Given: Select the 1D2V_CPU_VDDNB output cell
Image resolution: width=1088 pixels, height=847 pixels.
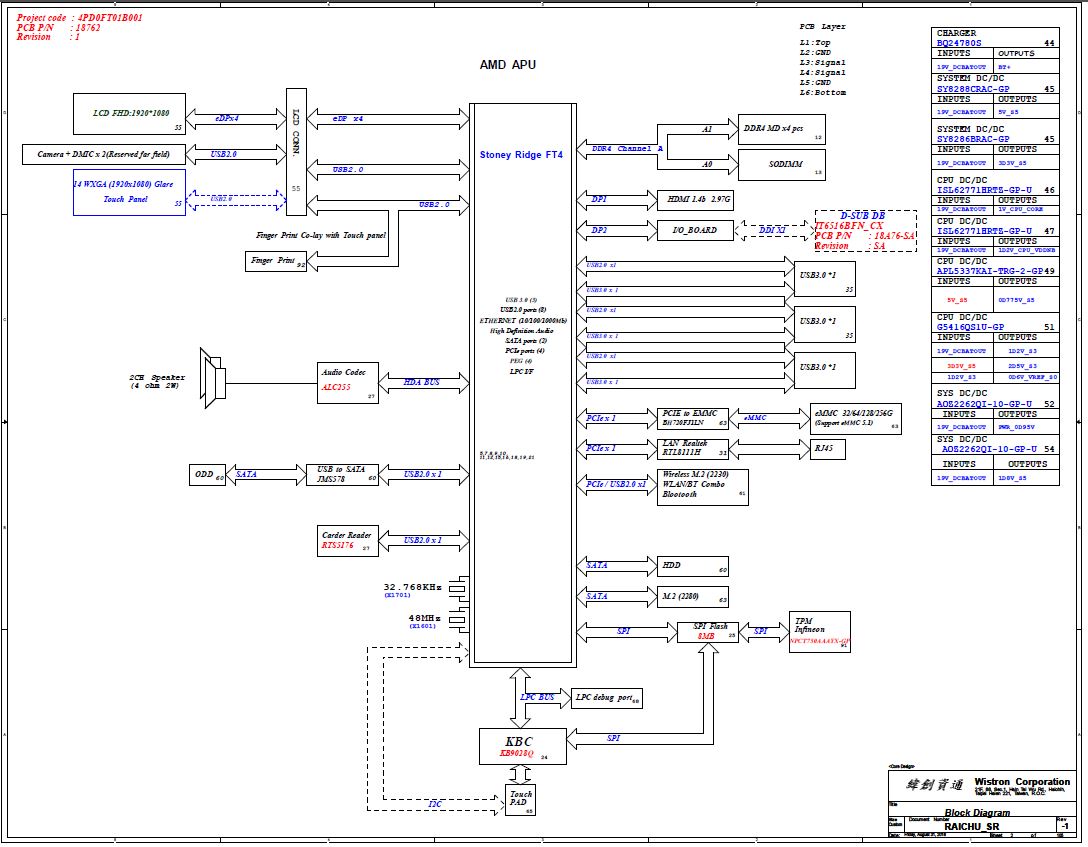Looking at the screenshot, I should pyautogui.click(x=1026, y=250).
